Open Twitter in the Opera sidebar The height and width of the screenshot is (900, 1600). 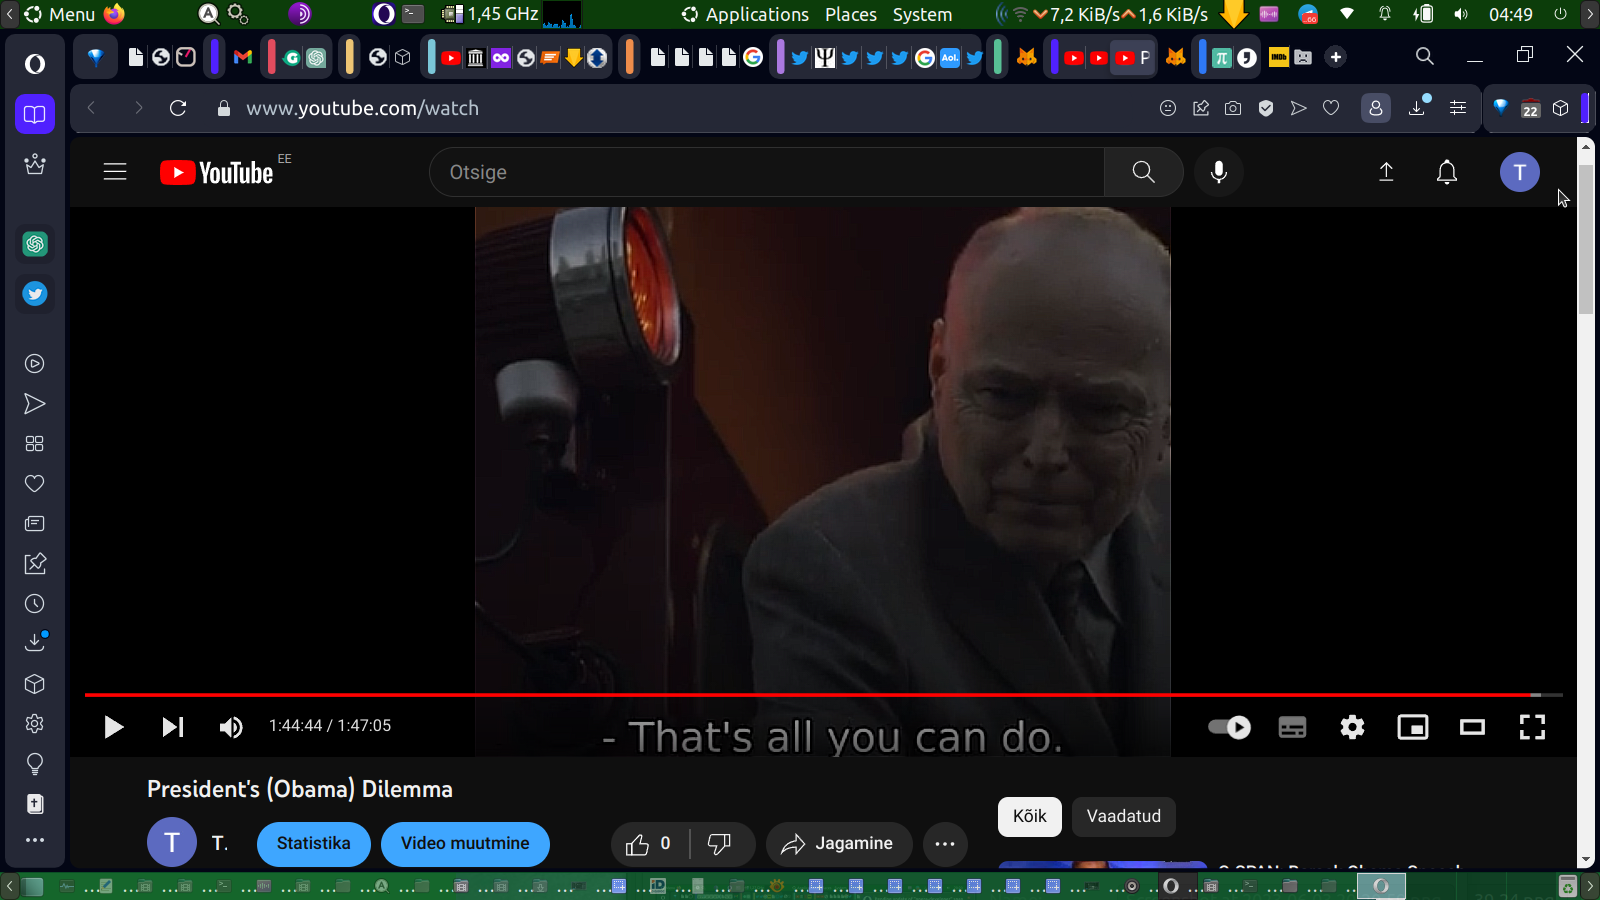(x=35, y=294)
